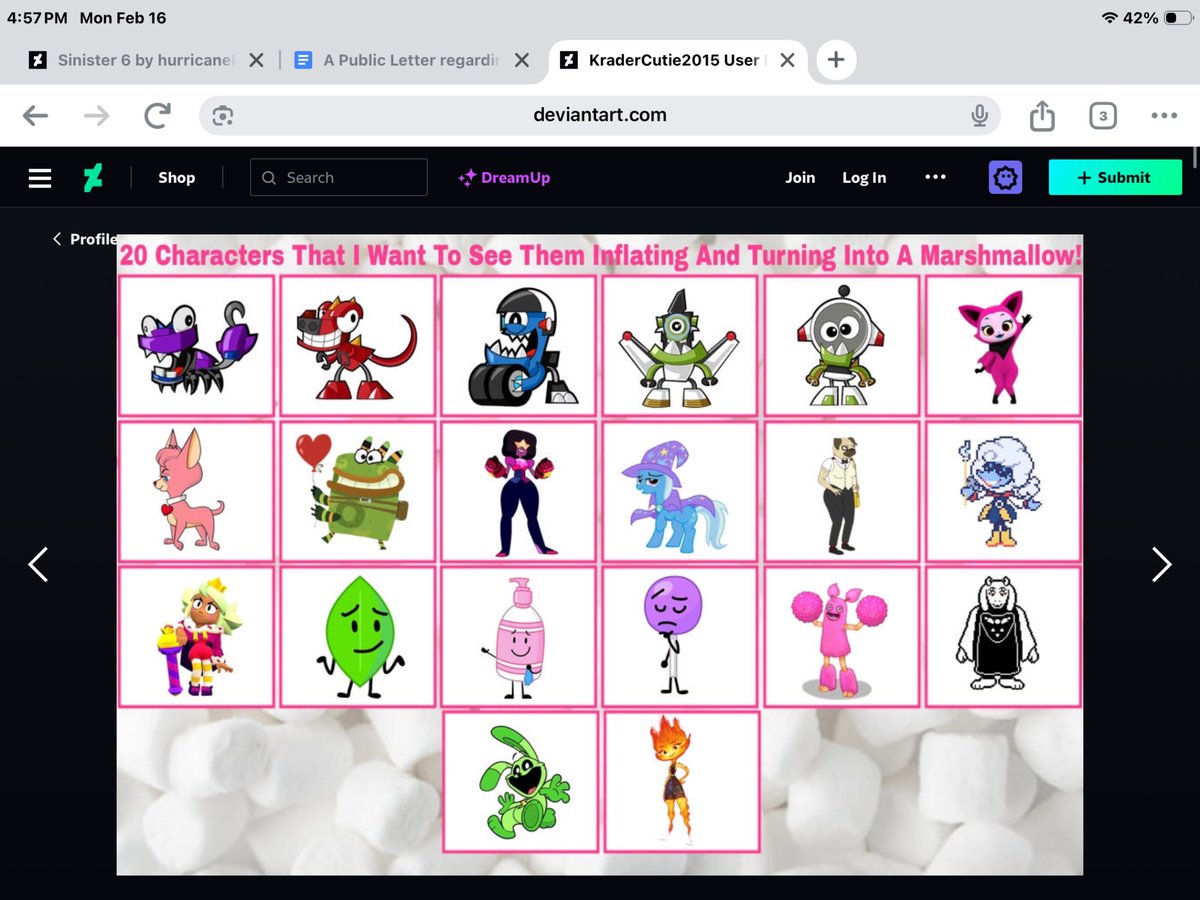1200x900 pixels.
Task: Click the green leaf character tile
Action: tap(358, 637)
